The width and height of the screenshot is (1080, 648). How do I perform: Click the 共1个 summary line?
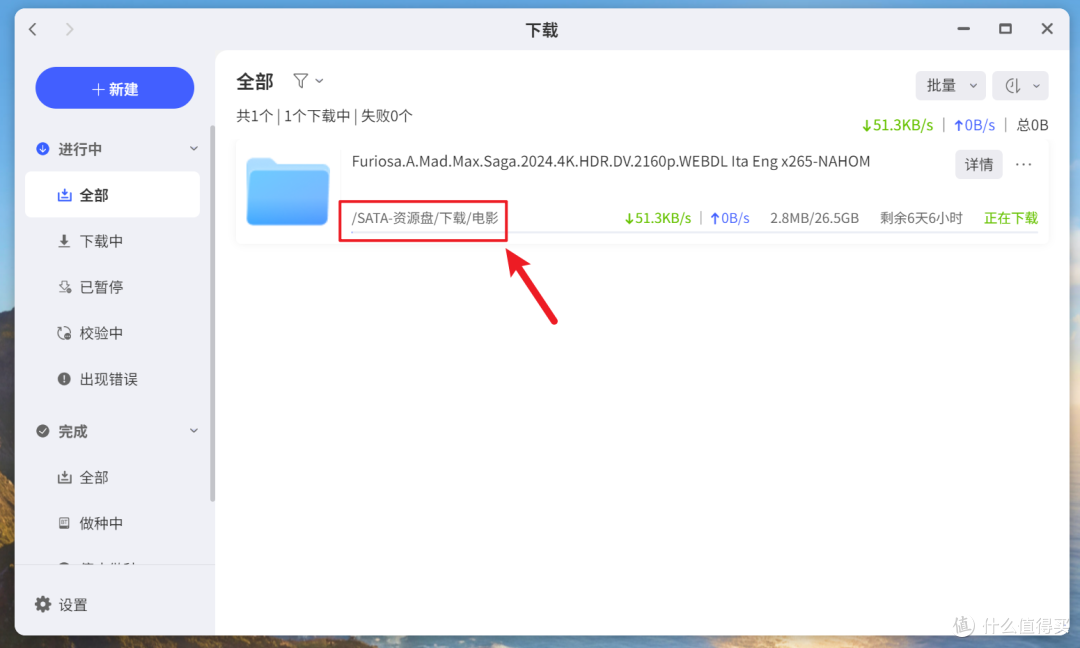click(324, 116)
